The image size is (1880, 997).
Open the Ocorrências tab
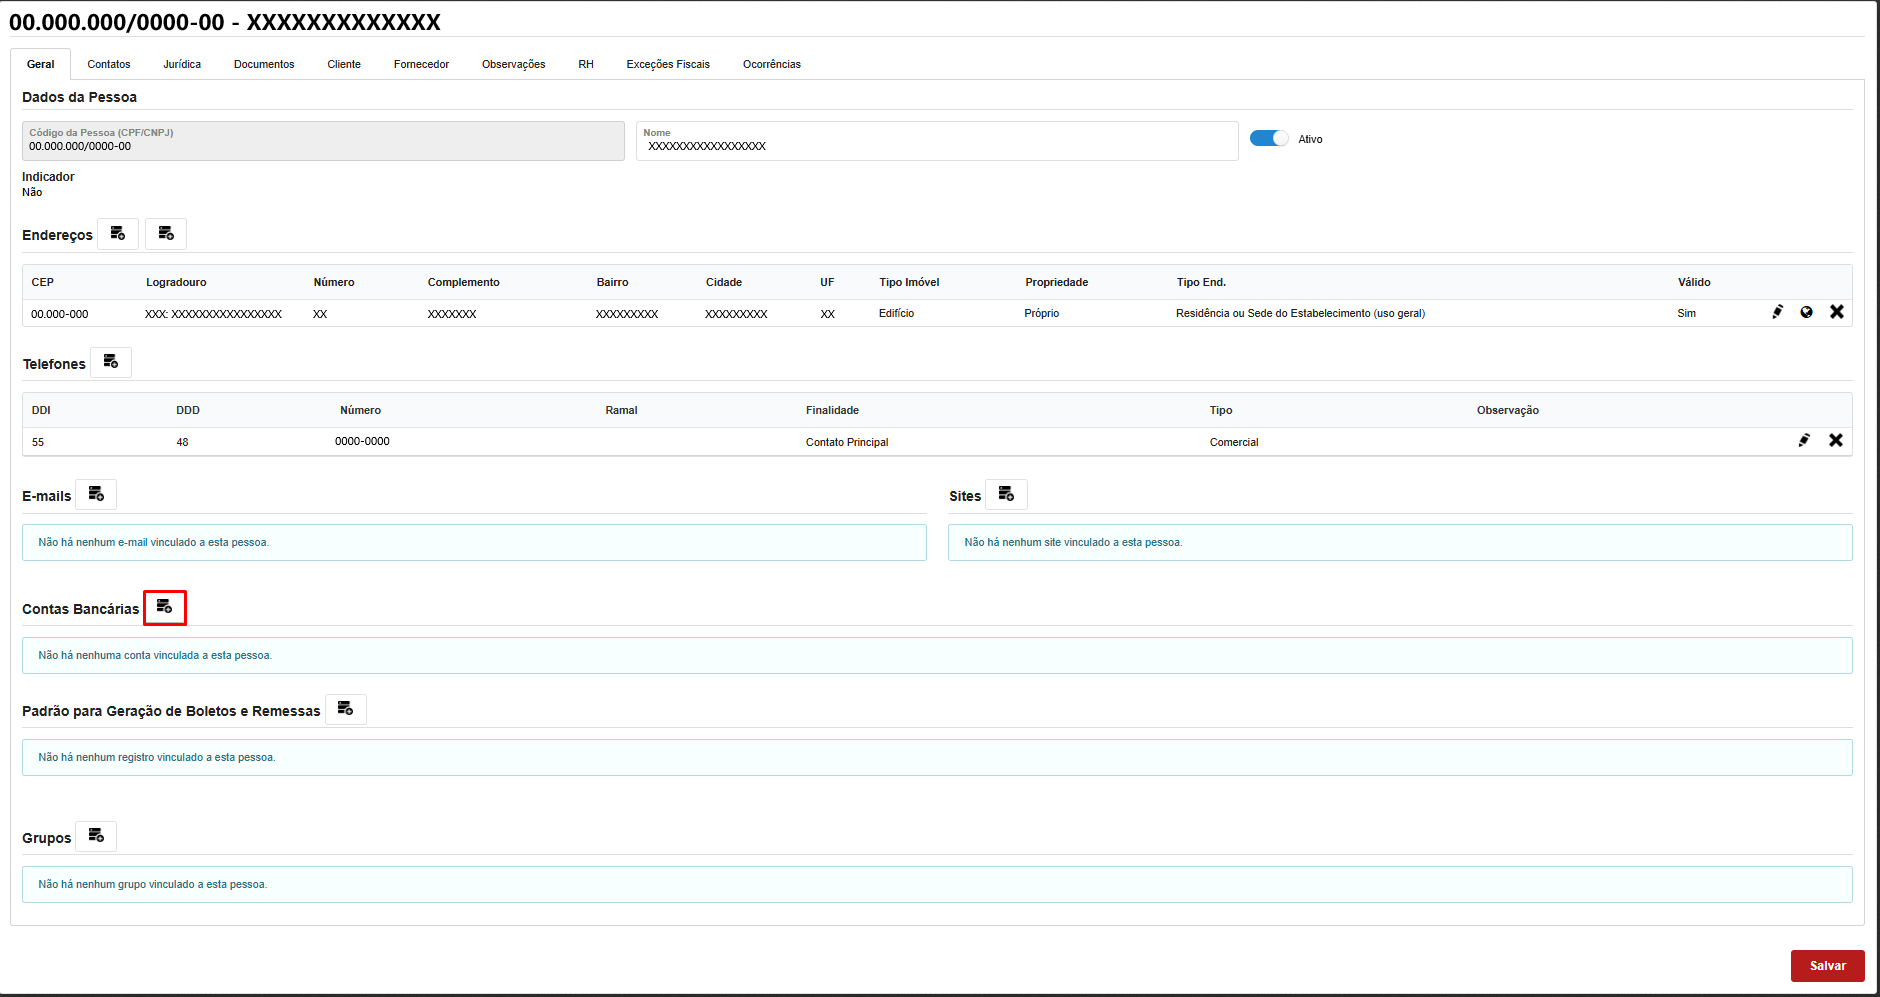771,64
